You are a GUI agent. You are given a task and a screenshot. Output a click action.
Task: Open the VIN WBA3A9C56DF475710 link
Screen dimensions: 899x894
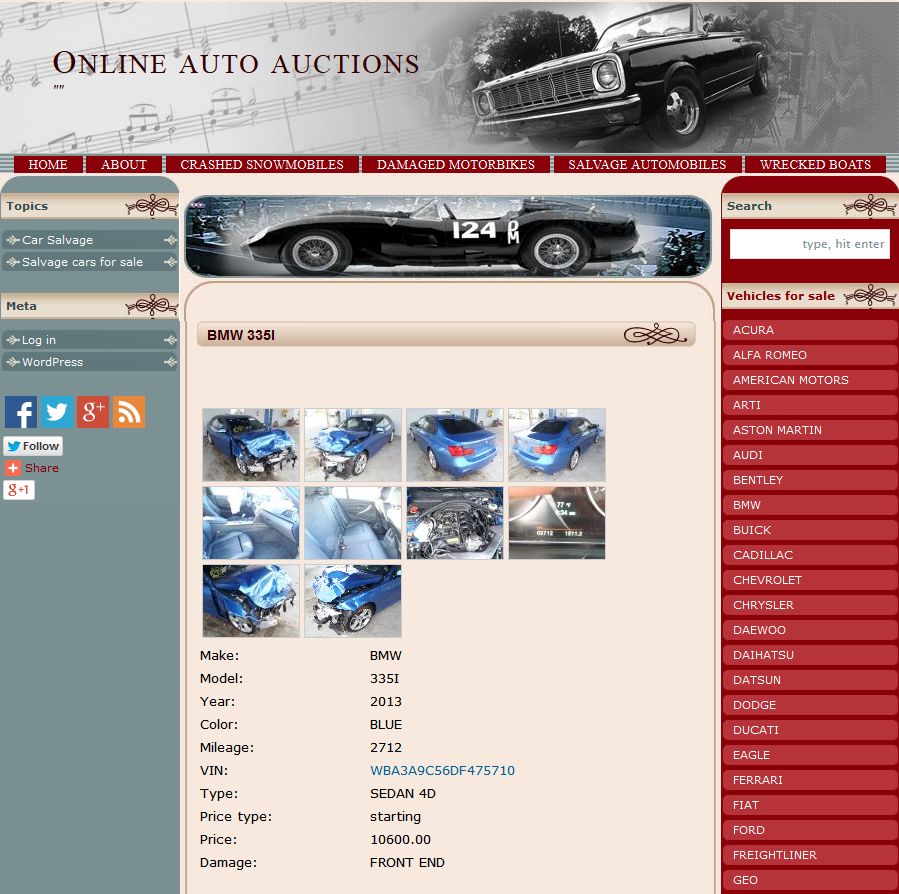(x=442, y=770)
